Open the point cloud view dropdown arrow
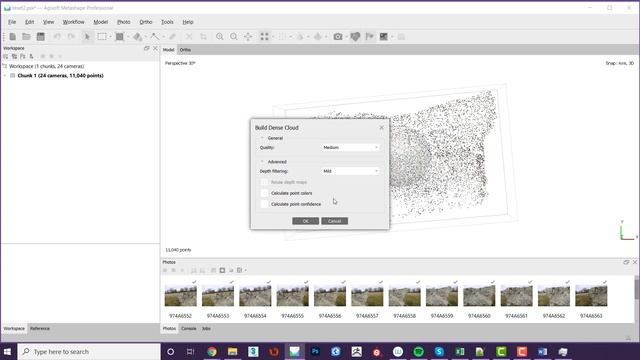Image resolution: width=640 pixels, height=360 pixels. click(273, 37)
